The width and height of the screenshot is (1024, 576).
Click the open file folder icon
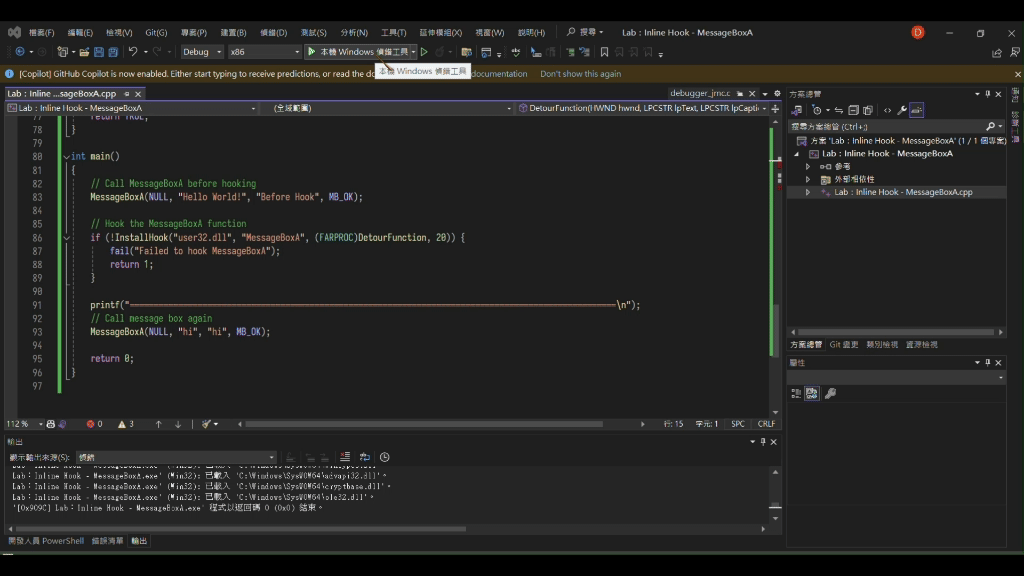84,52
